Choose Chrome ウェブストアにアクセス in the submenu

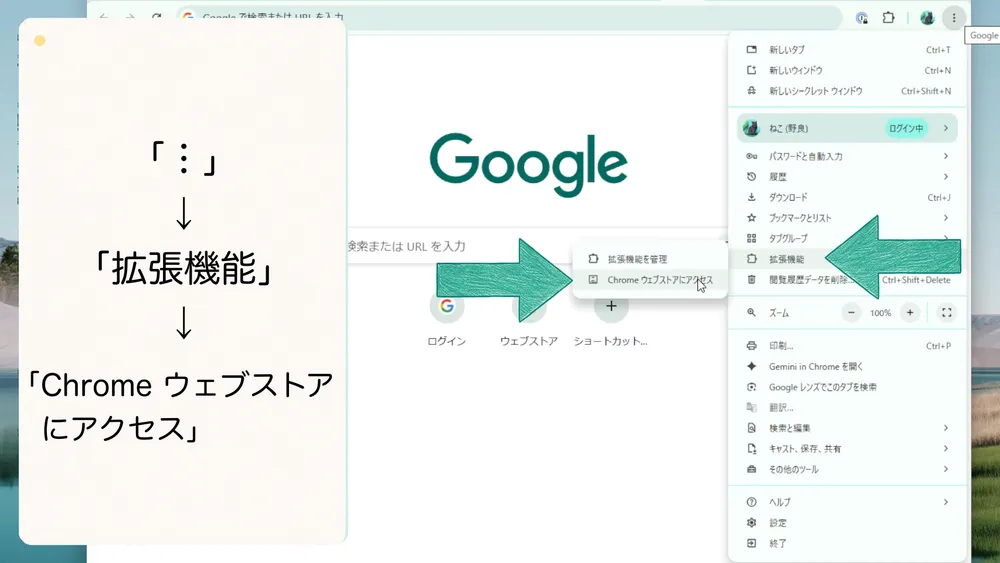tap(650, 279)
